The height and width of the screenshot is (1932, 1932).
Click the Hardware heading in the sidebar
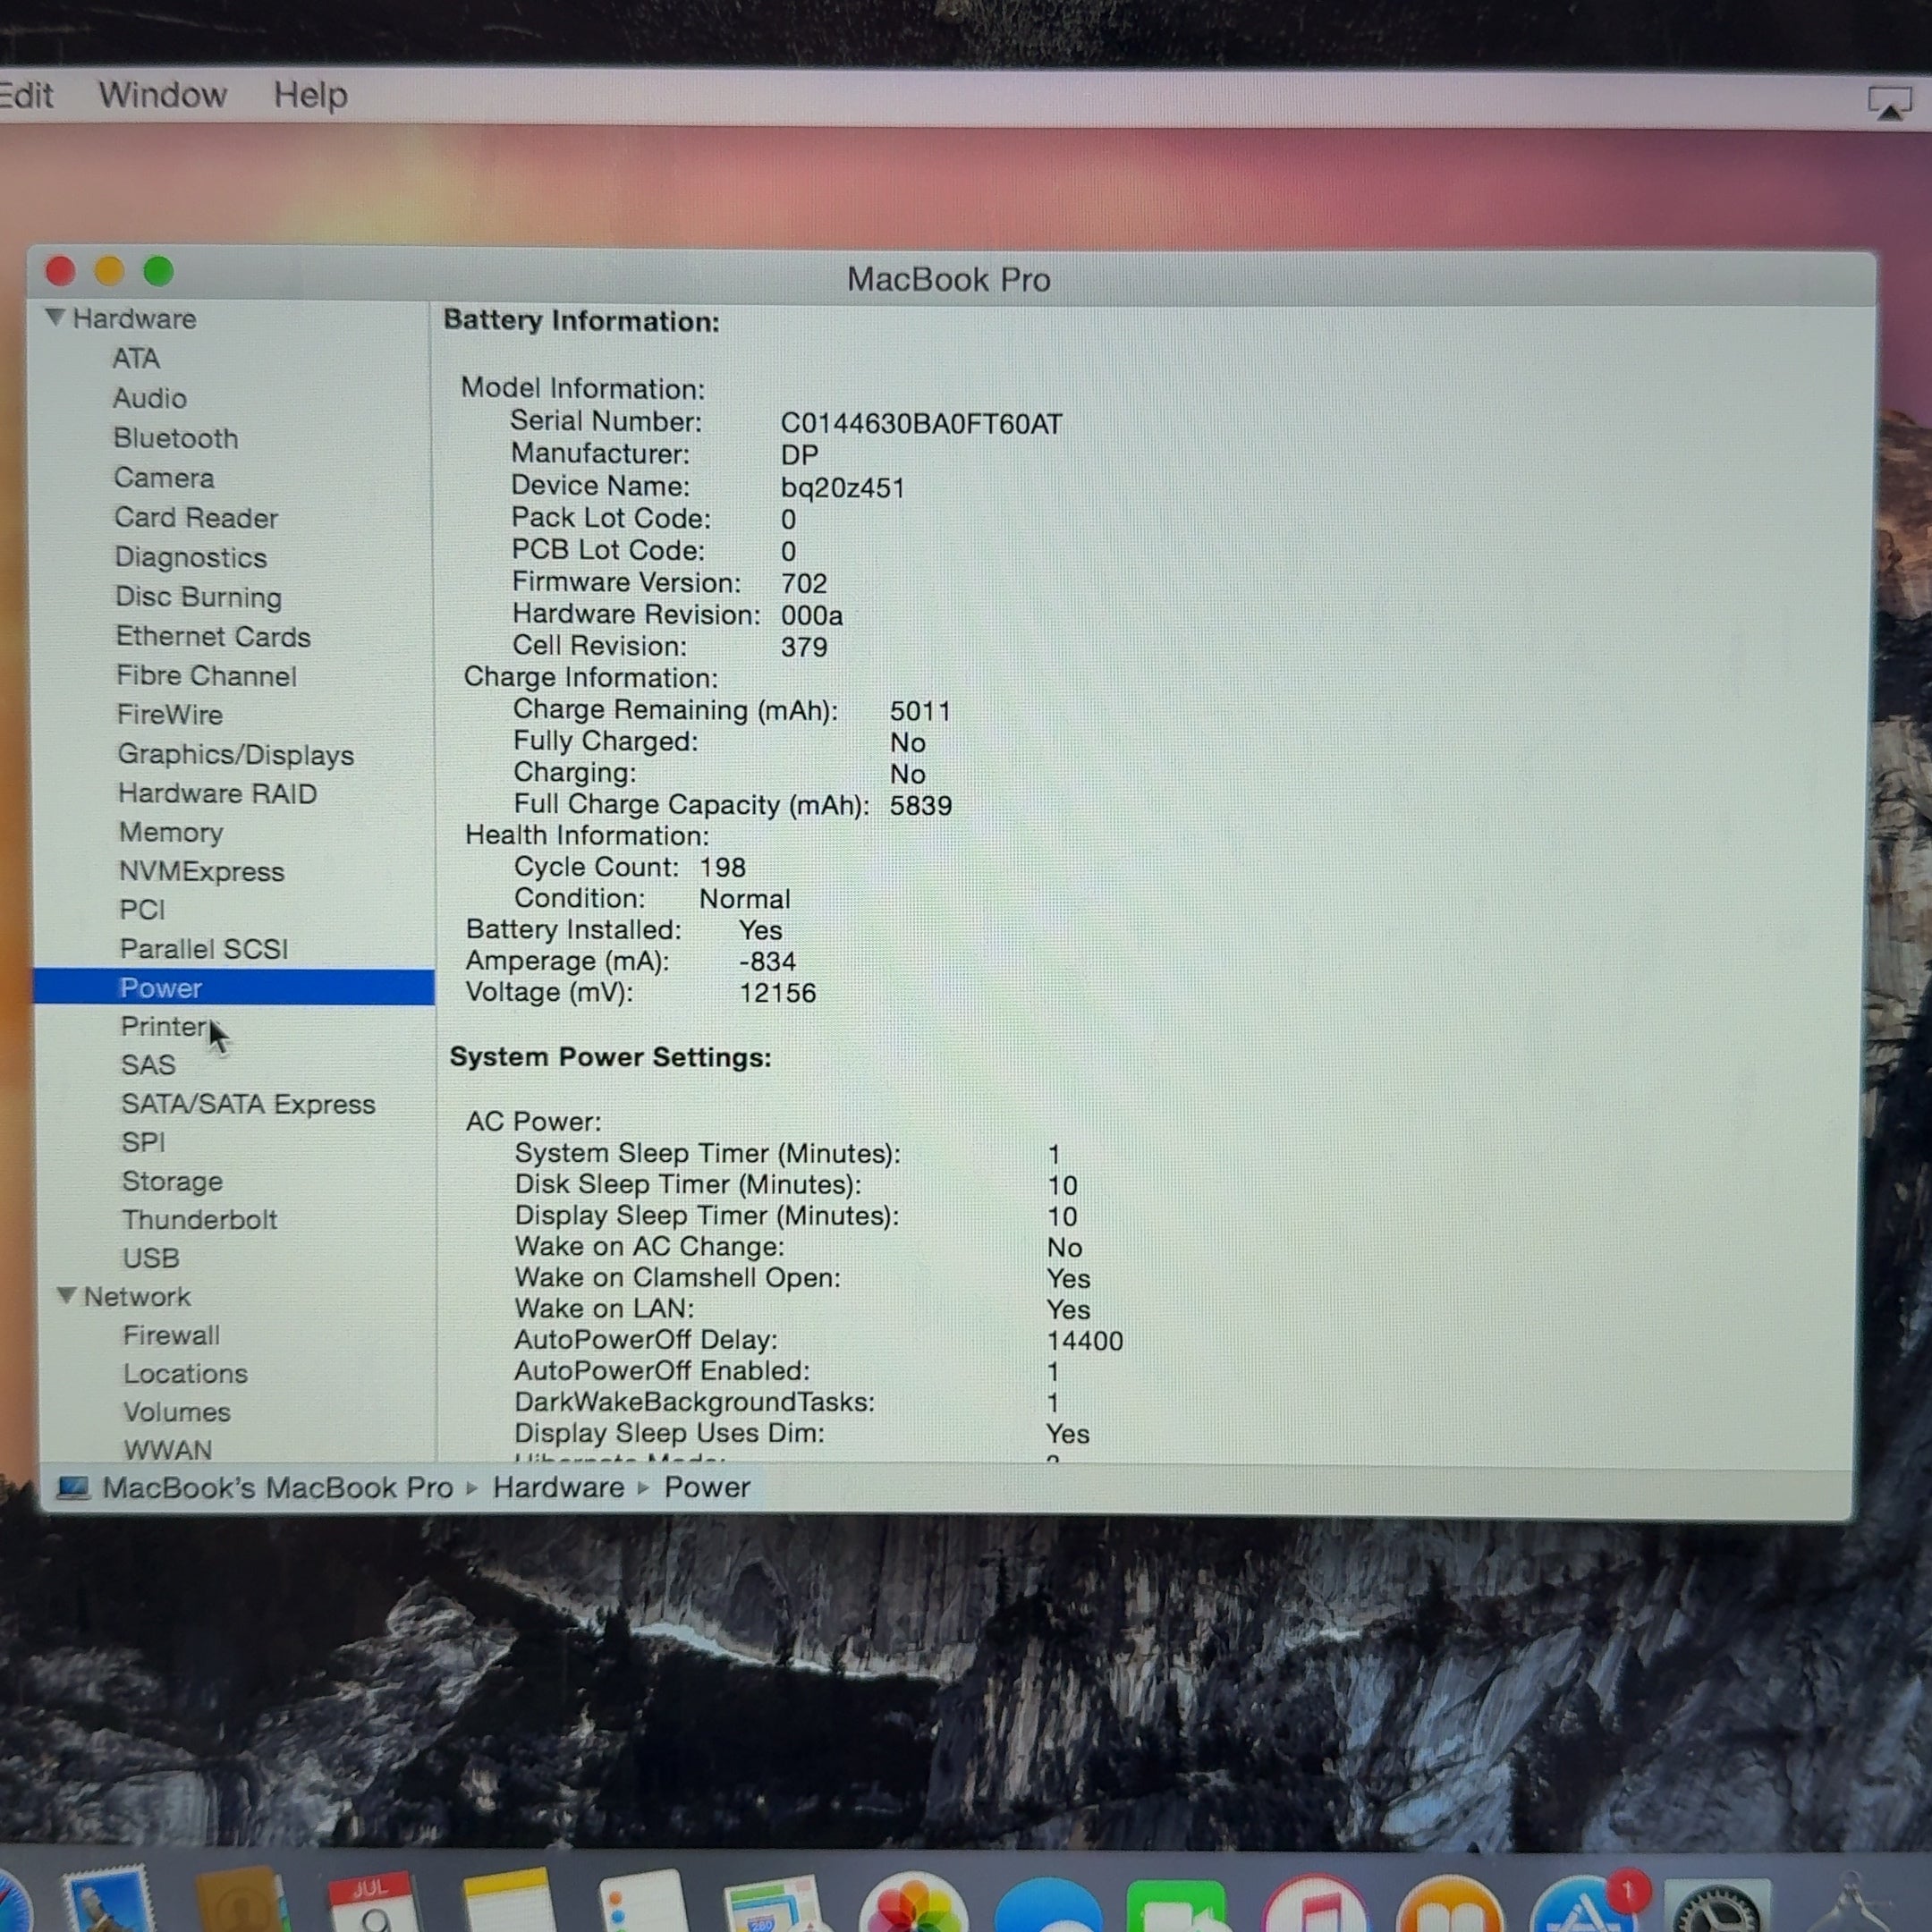(x=135, y=319)
